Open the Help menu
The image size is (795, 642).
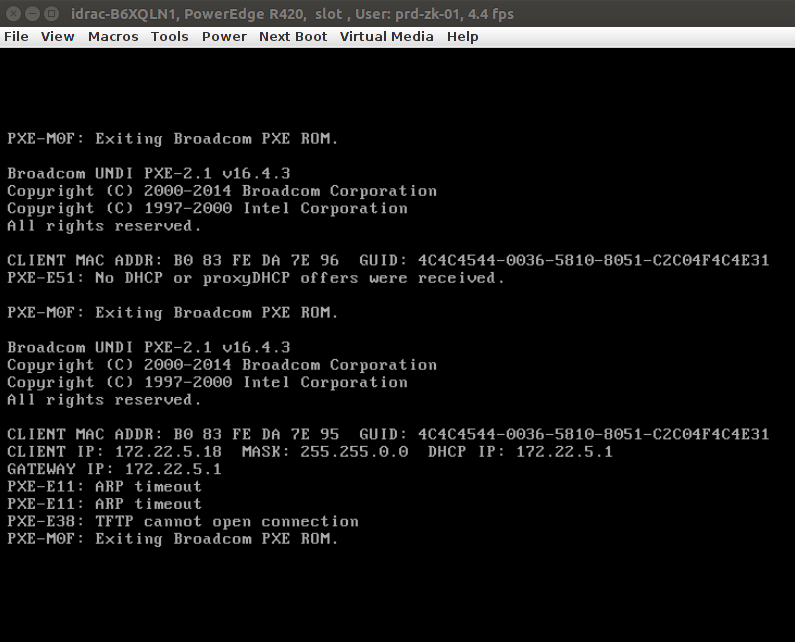(462, 37)
